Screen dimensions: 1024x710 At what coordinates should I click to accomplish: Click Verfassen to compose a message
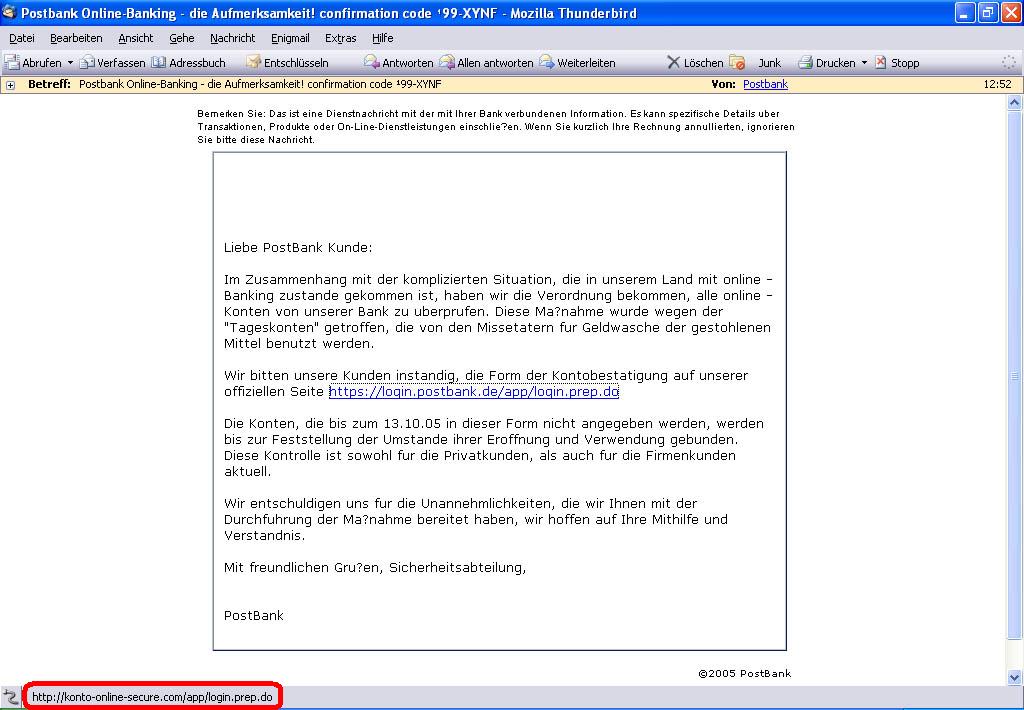[x=112, y=63]
